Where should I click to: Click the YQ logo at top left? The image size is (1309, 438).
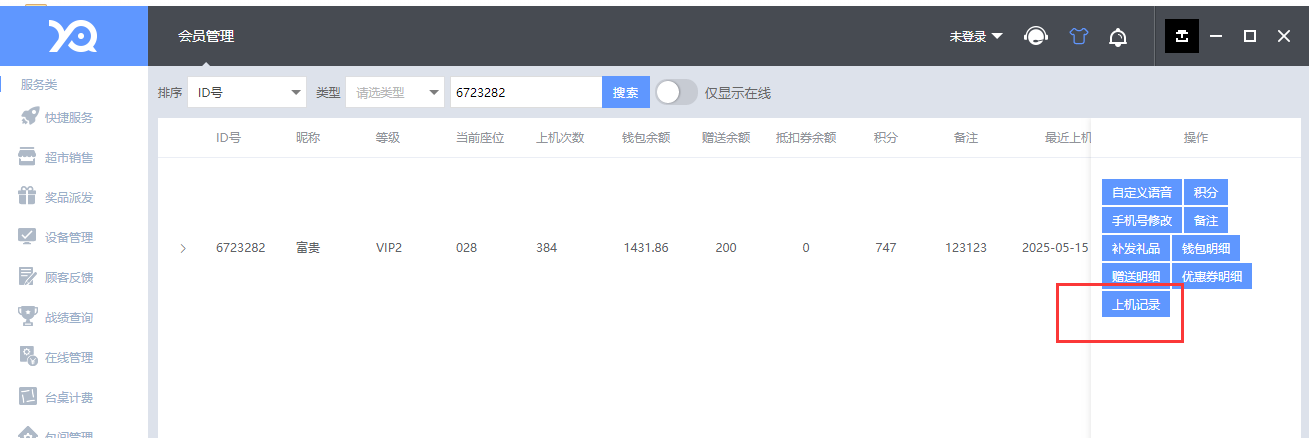[74, 36]
